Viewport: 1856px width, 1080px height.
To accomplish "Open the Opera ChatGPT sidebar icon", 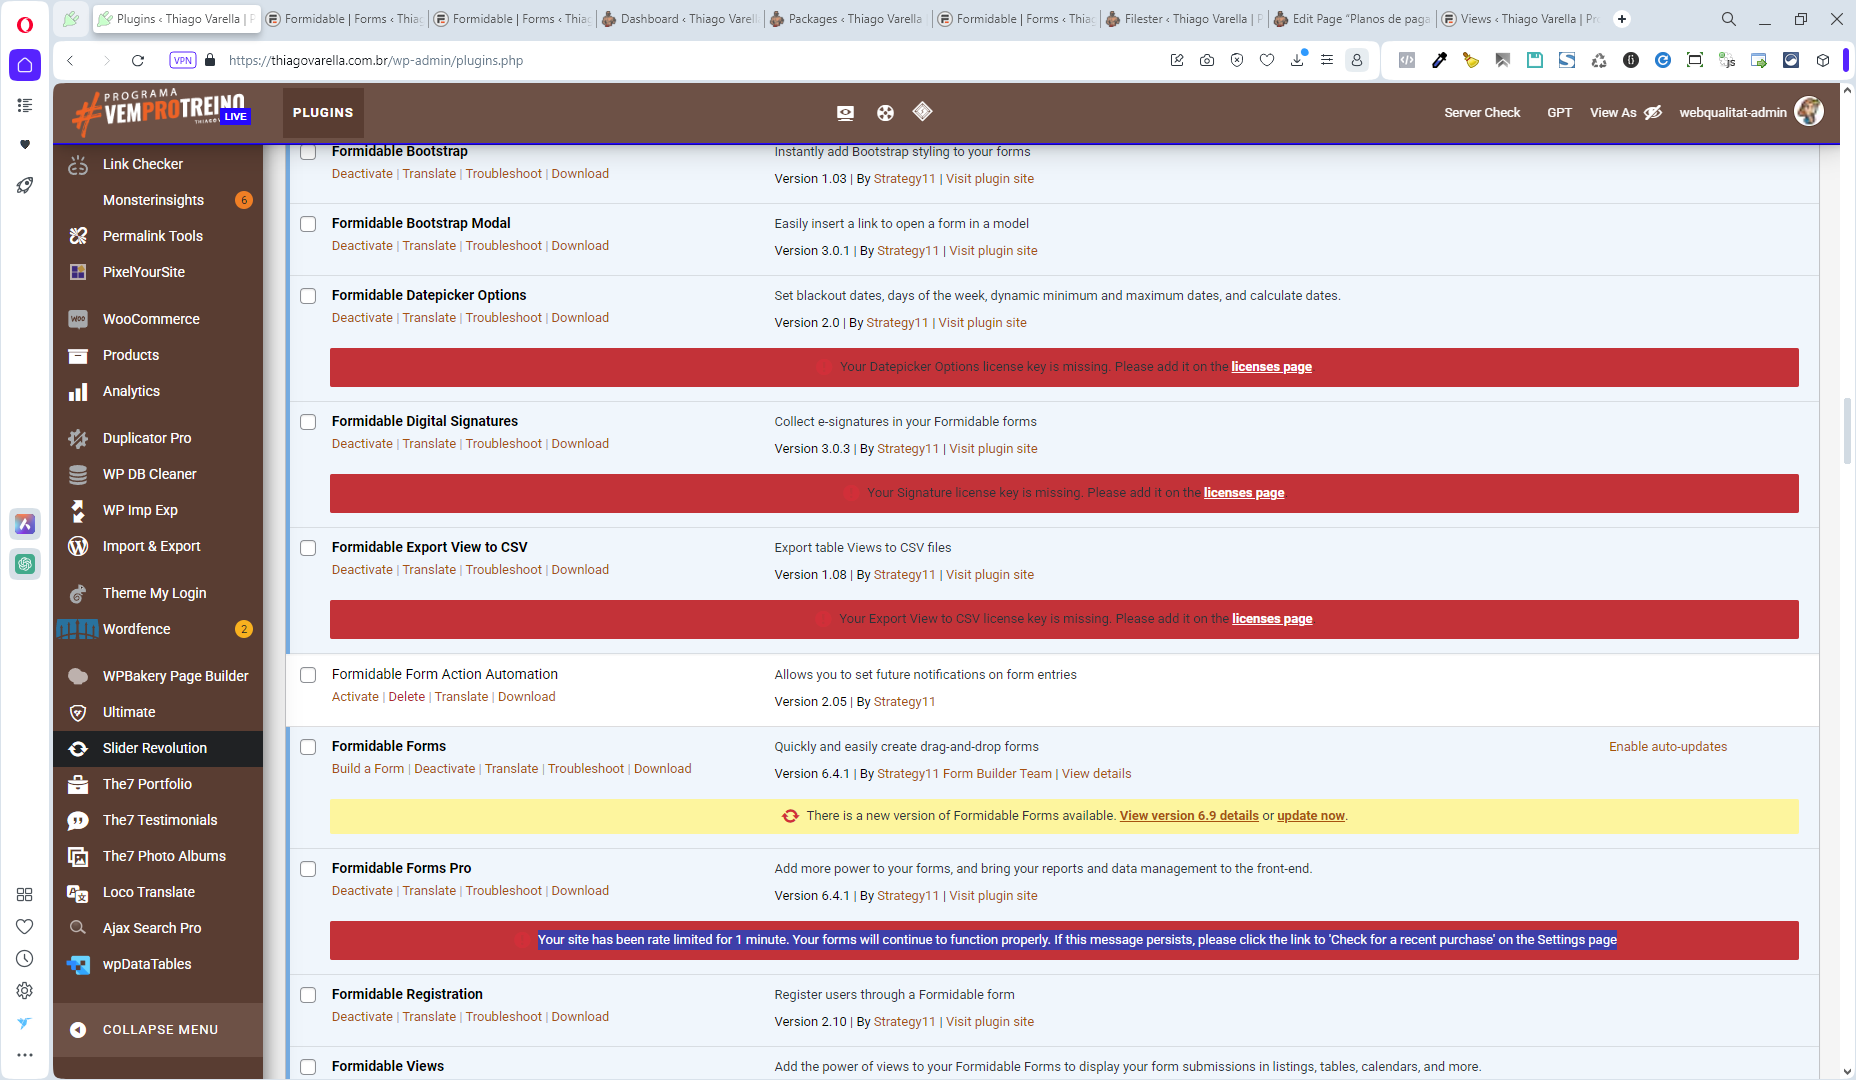I will click(25, 564).
